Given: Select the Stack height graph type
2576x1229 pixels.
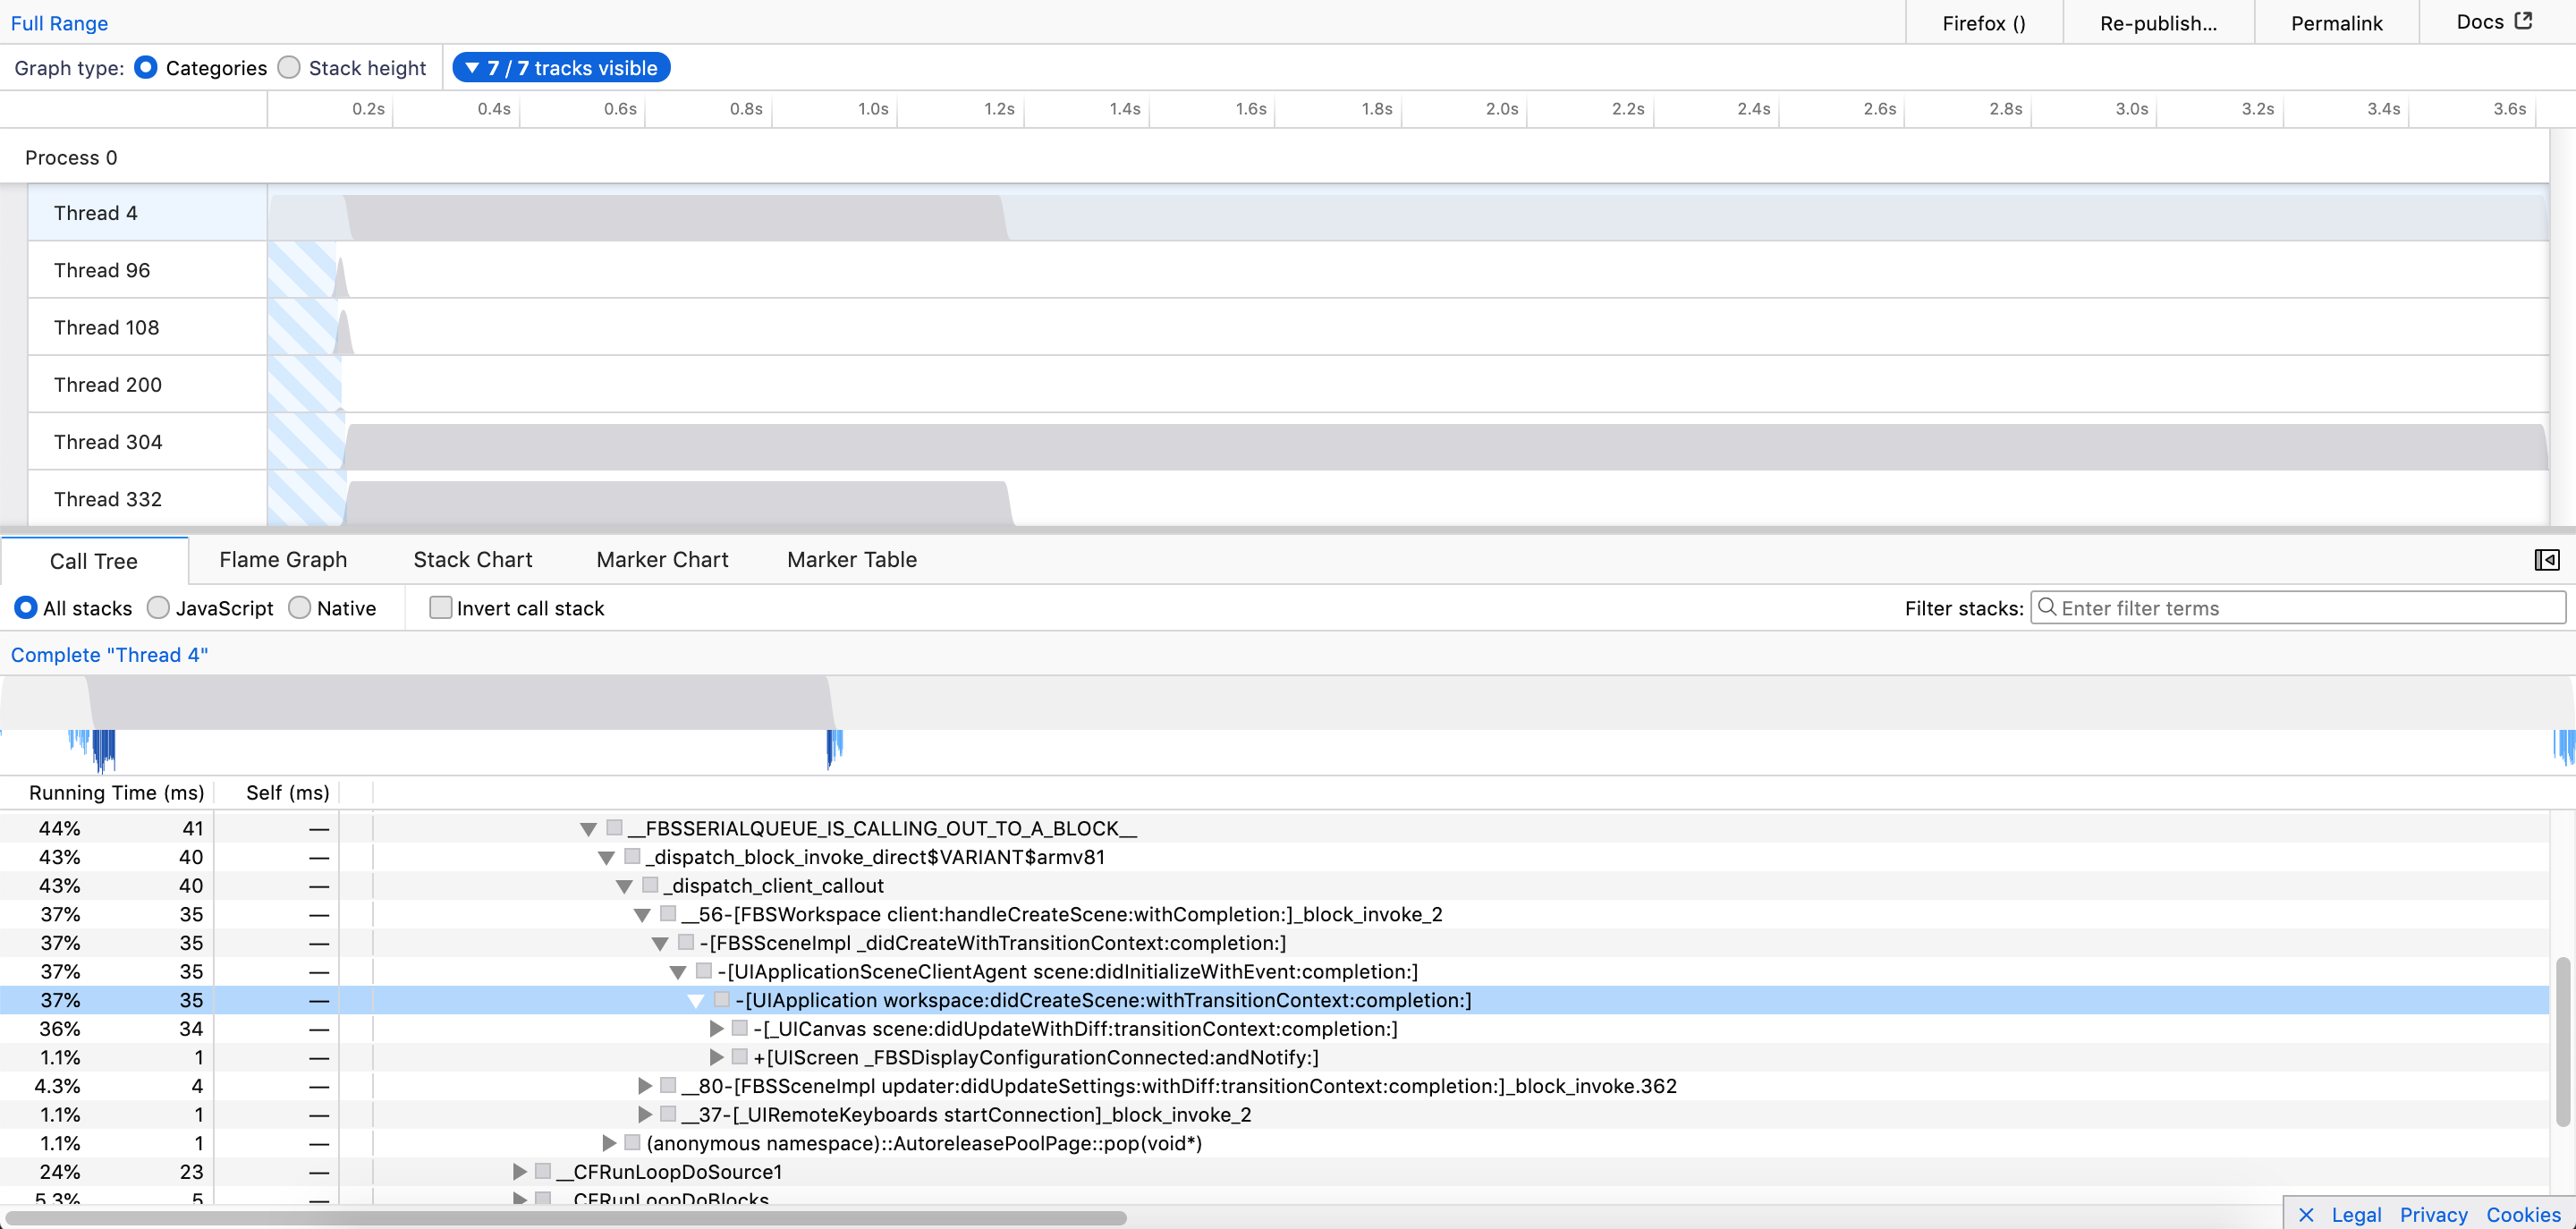Looking at the screenshot, I should coord(289,68).
